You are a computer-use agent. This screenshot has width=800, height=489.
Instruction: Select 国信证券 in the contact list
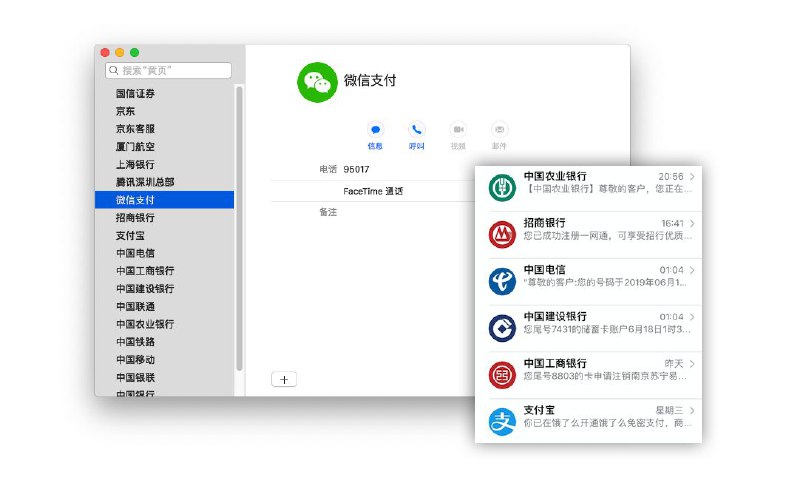coord(135,93)
